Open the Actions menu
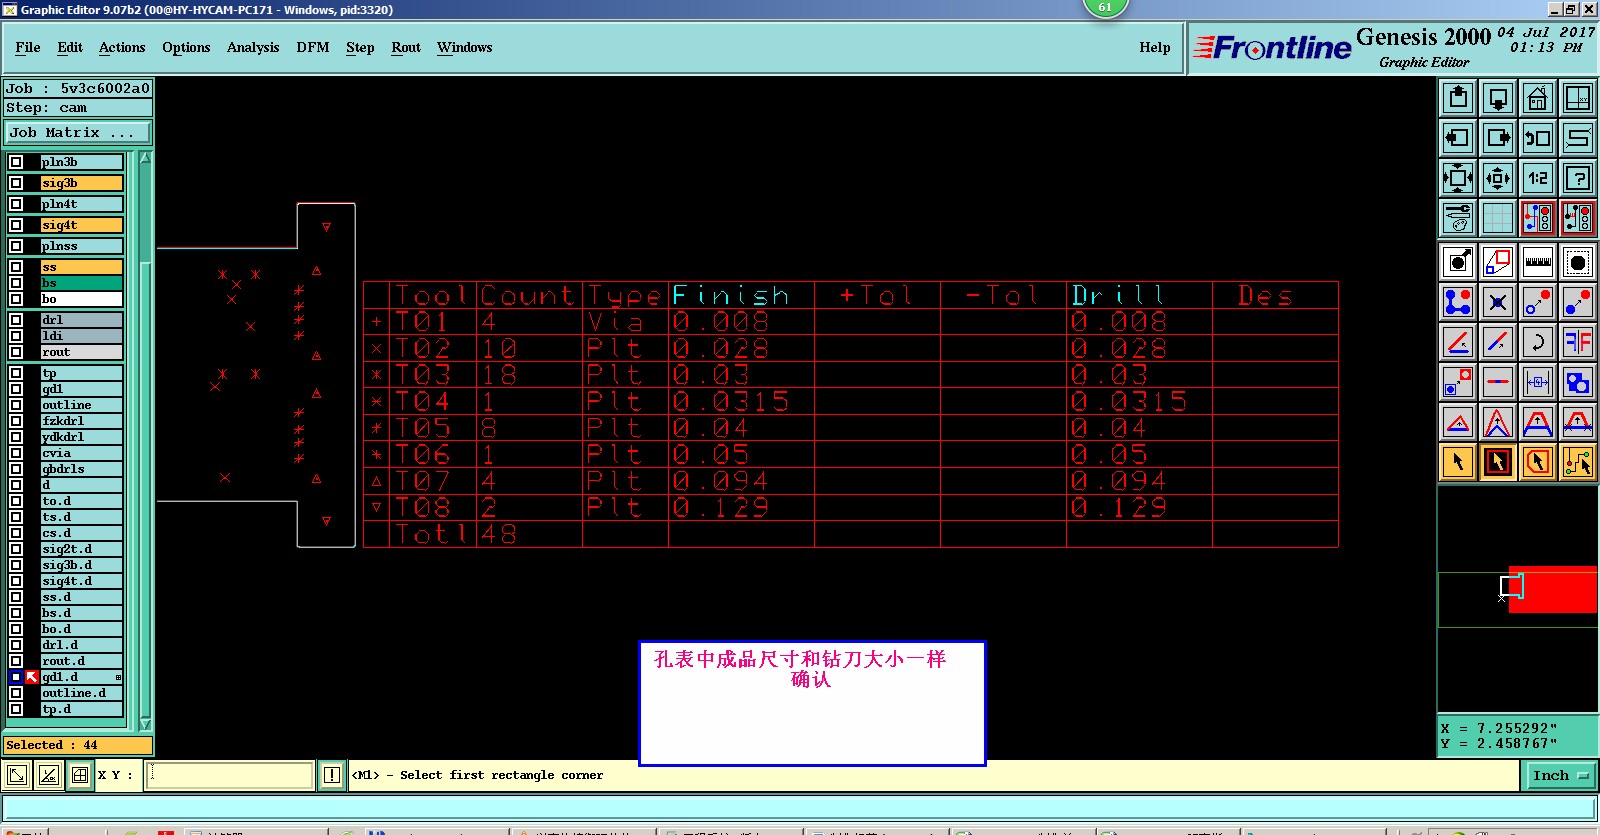 (122, 47)
